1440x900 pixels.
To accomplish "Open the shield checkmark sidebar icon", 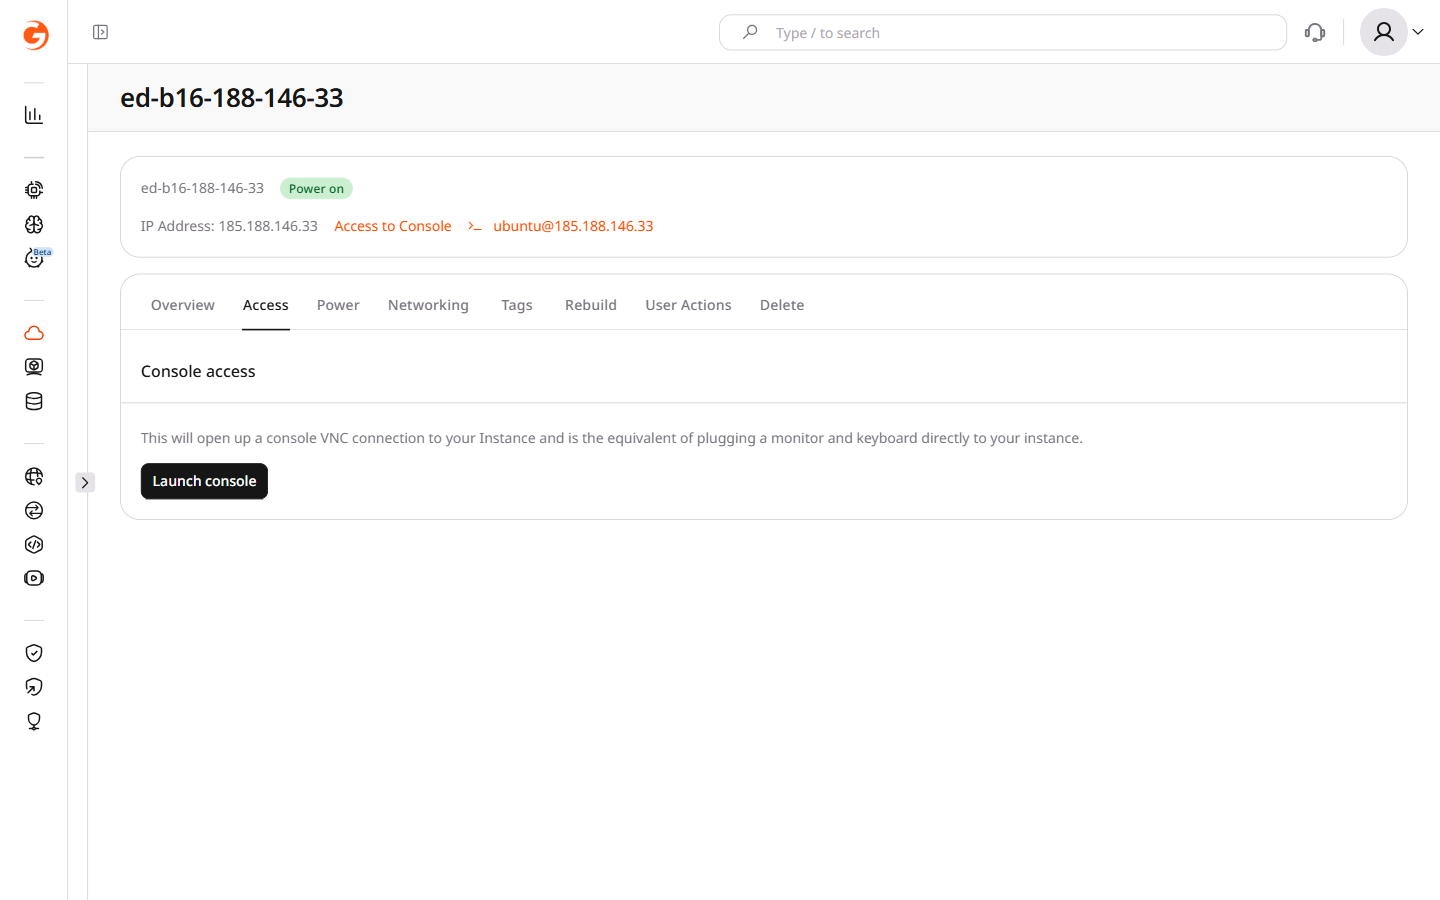I will point(34,653).
